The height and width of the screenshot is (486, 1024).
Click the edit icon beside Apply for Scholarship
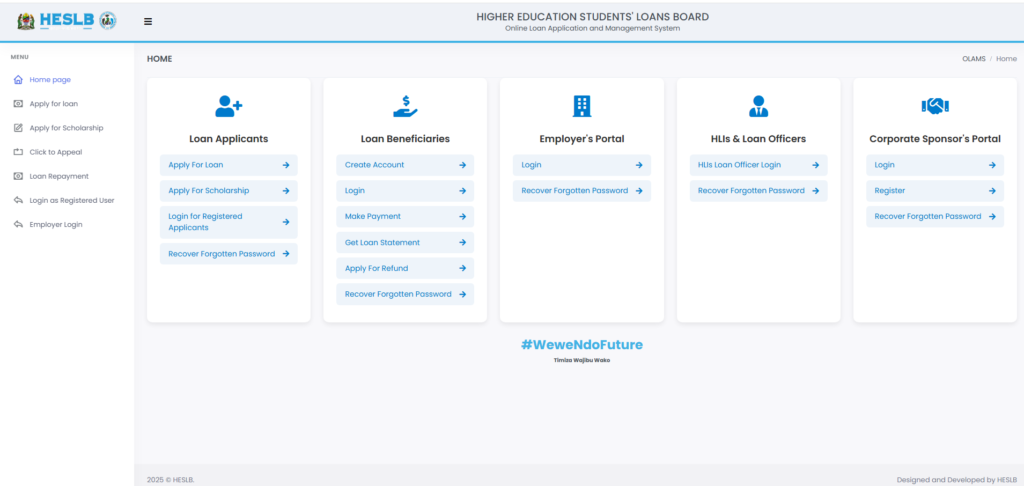18,128
